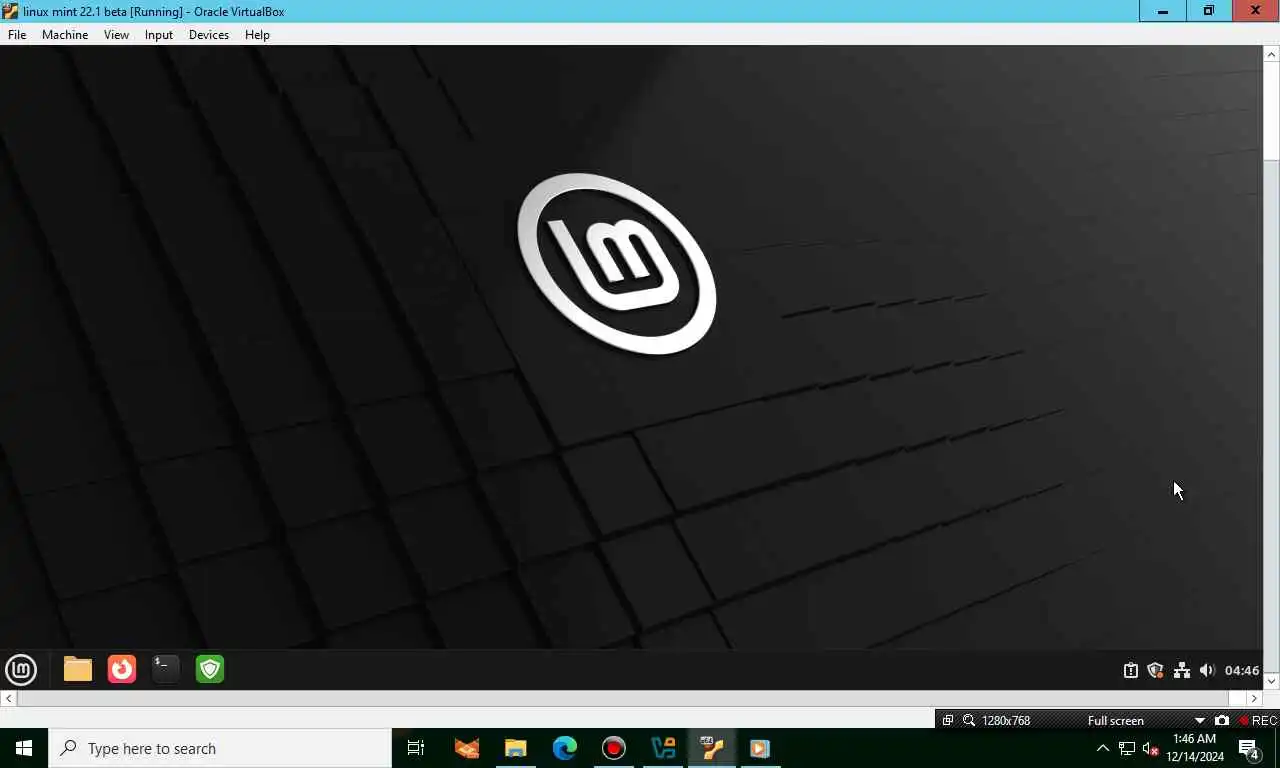
Task: Open the Windows network tray icon
Action: pos(1127,748)
